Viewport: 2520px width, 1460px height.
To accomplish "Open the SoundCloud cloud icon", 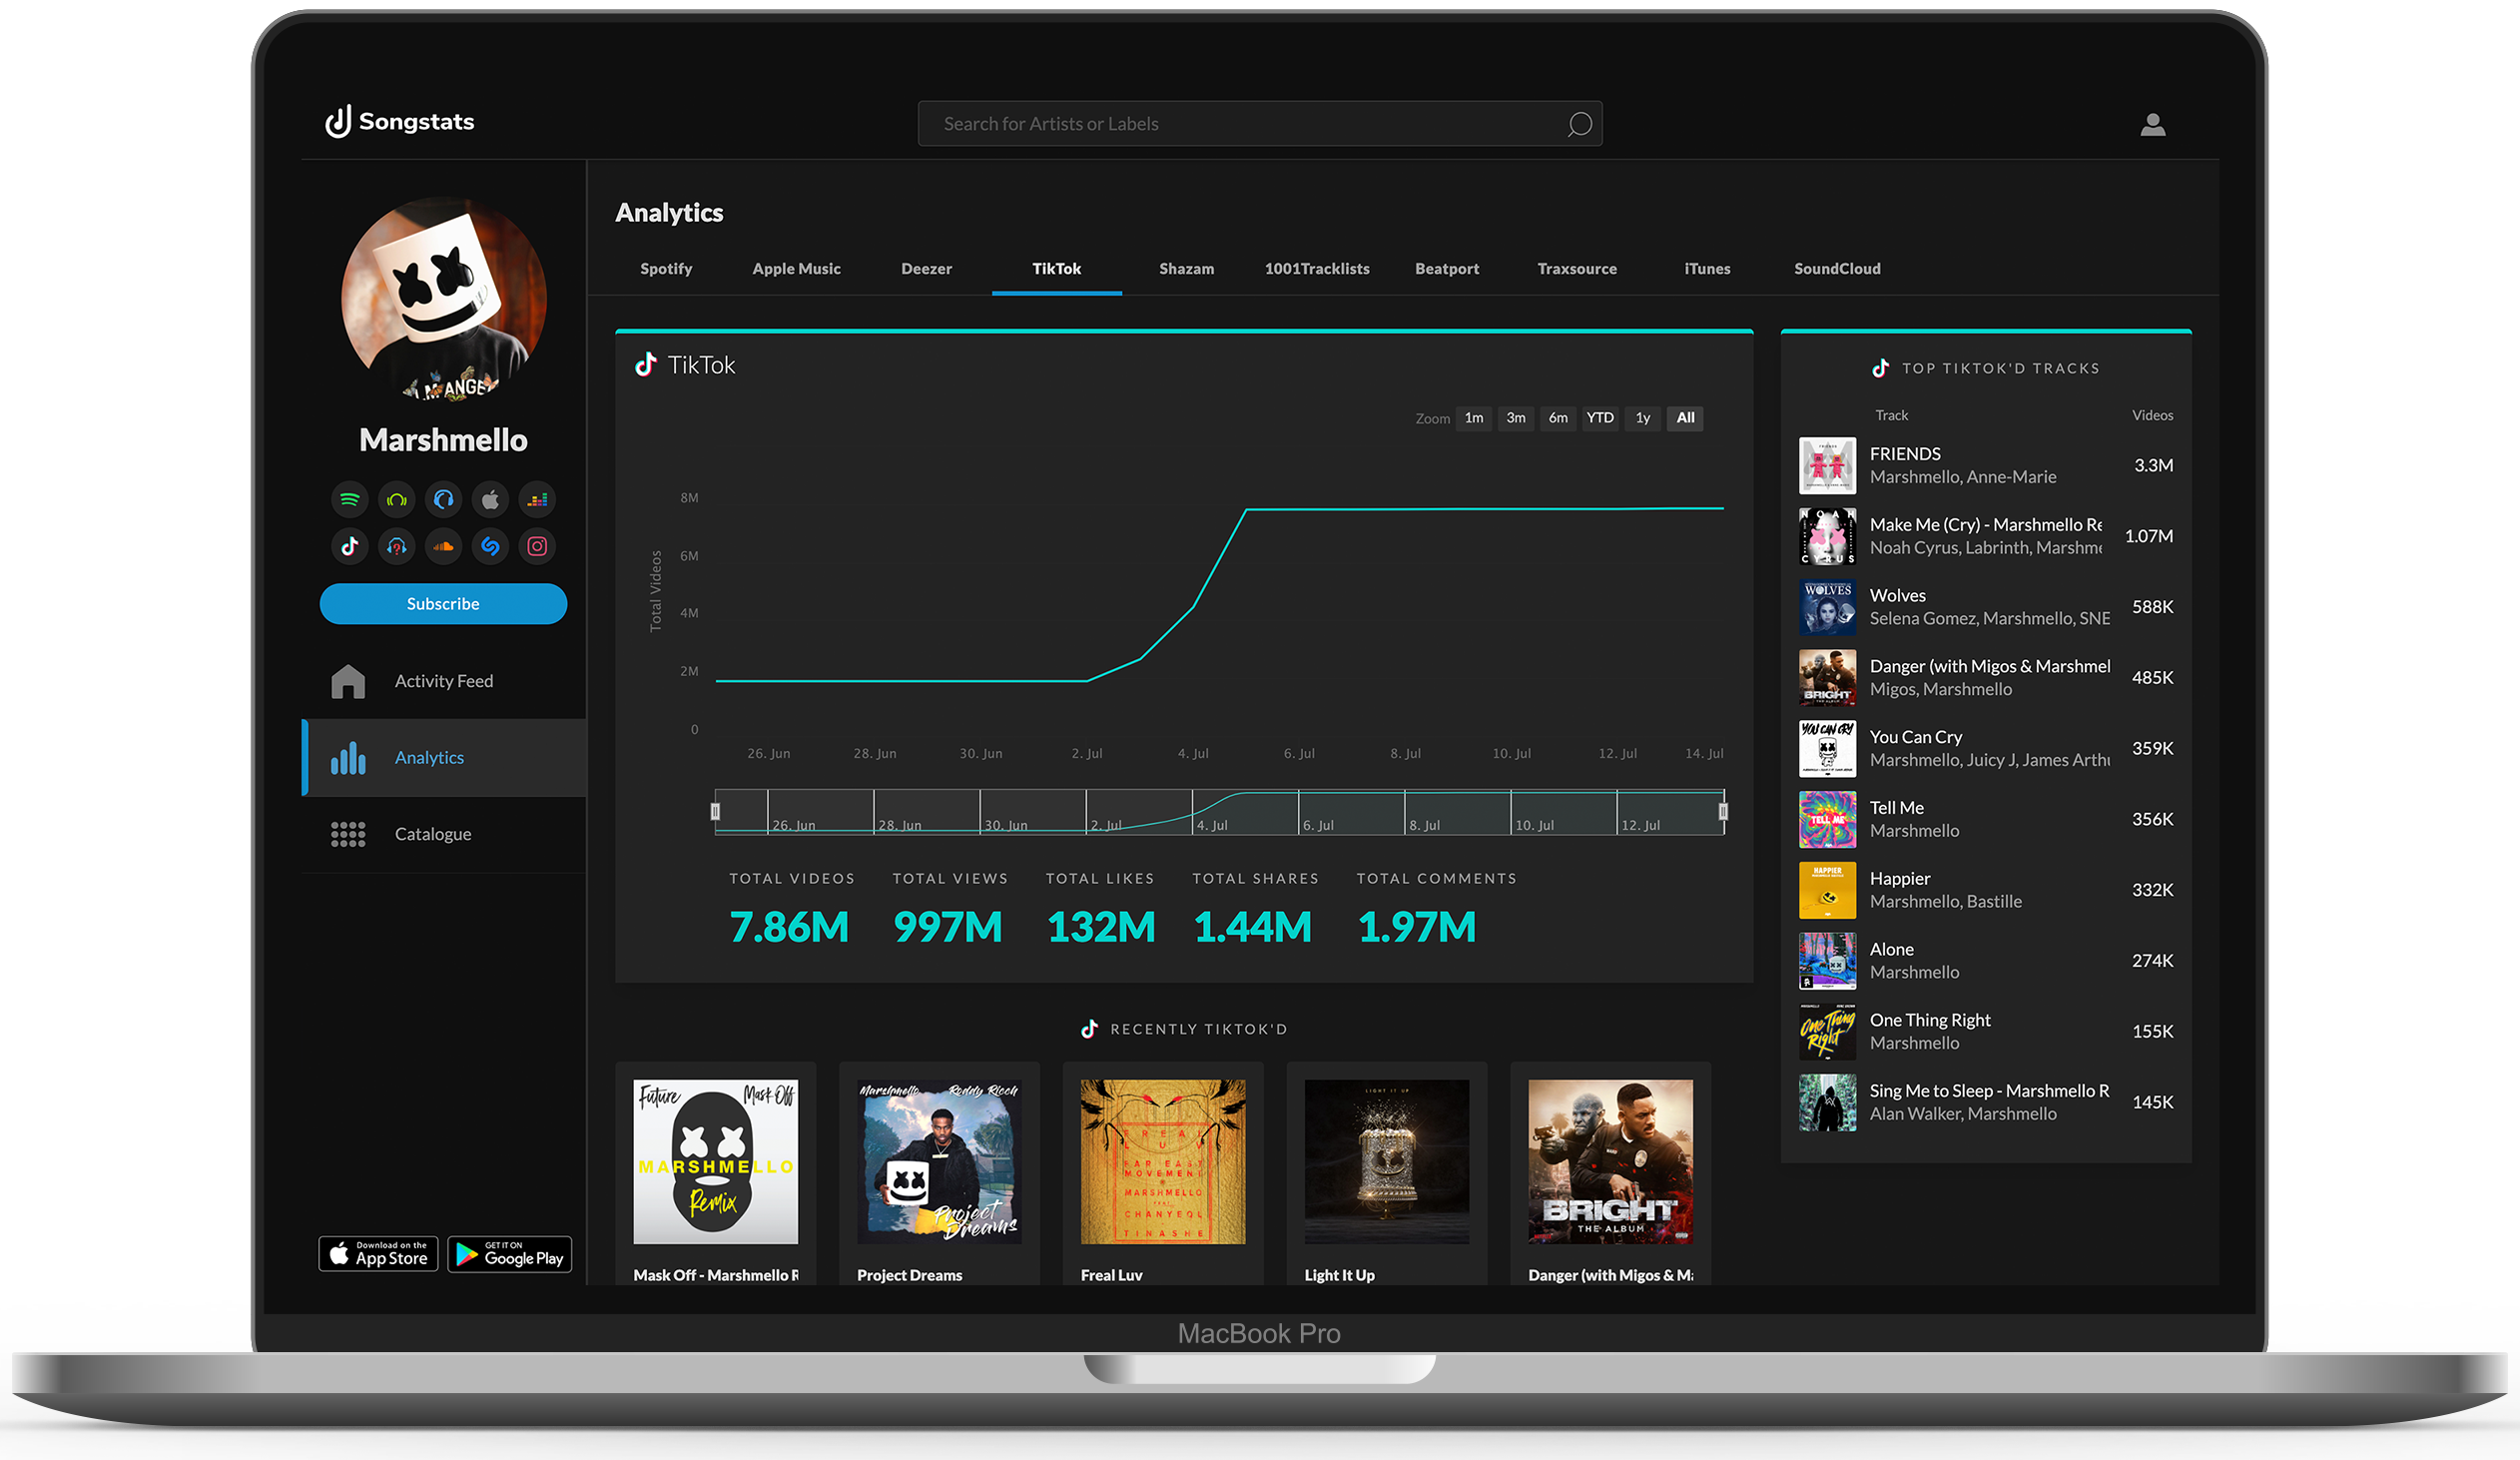I will pos(443,546).
